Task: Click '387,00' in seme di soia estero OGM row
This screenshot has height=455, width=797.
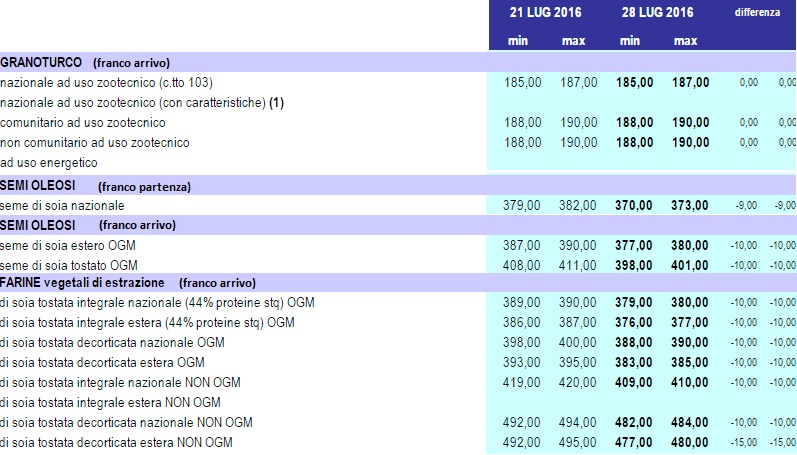Action: pos(522,246)
